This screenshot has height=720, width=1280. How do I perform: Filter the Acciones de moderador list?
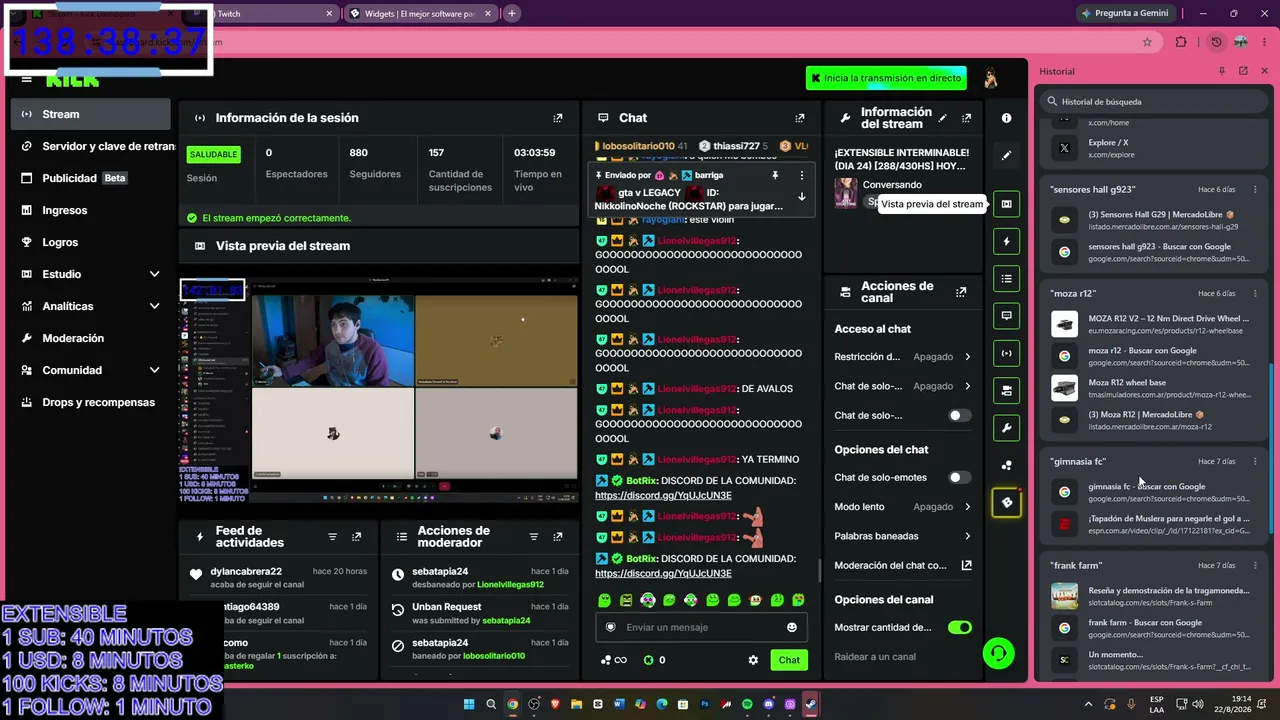coord(534,537)
